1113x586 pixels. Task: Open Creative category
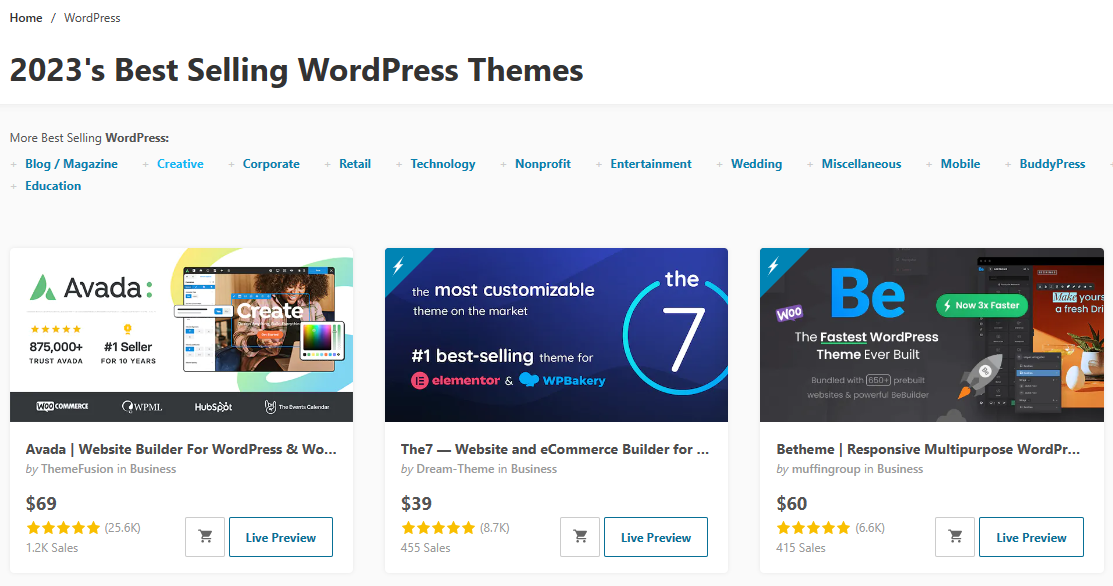180,164
